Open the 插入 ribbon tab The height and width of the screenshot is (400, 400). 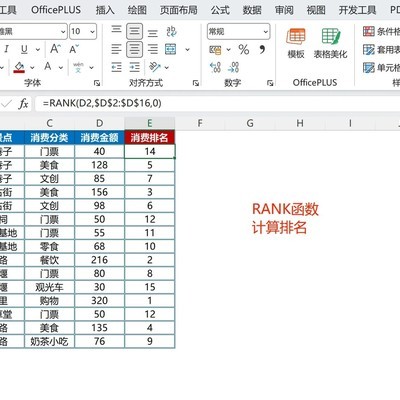point(105,10)
